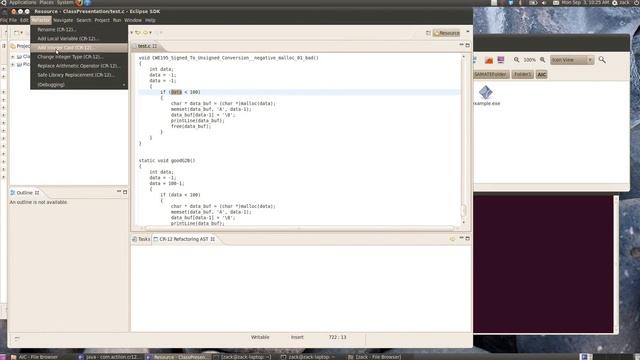
Task: Expand the second project tree node
Action: pyautogui.click(x=13, y=64)
